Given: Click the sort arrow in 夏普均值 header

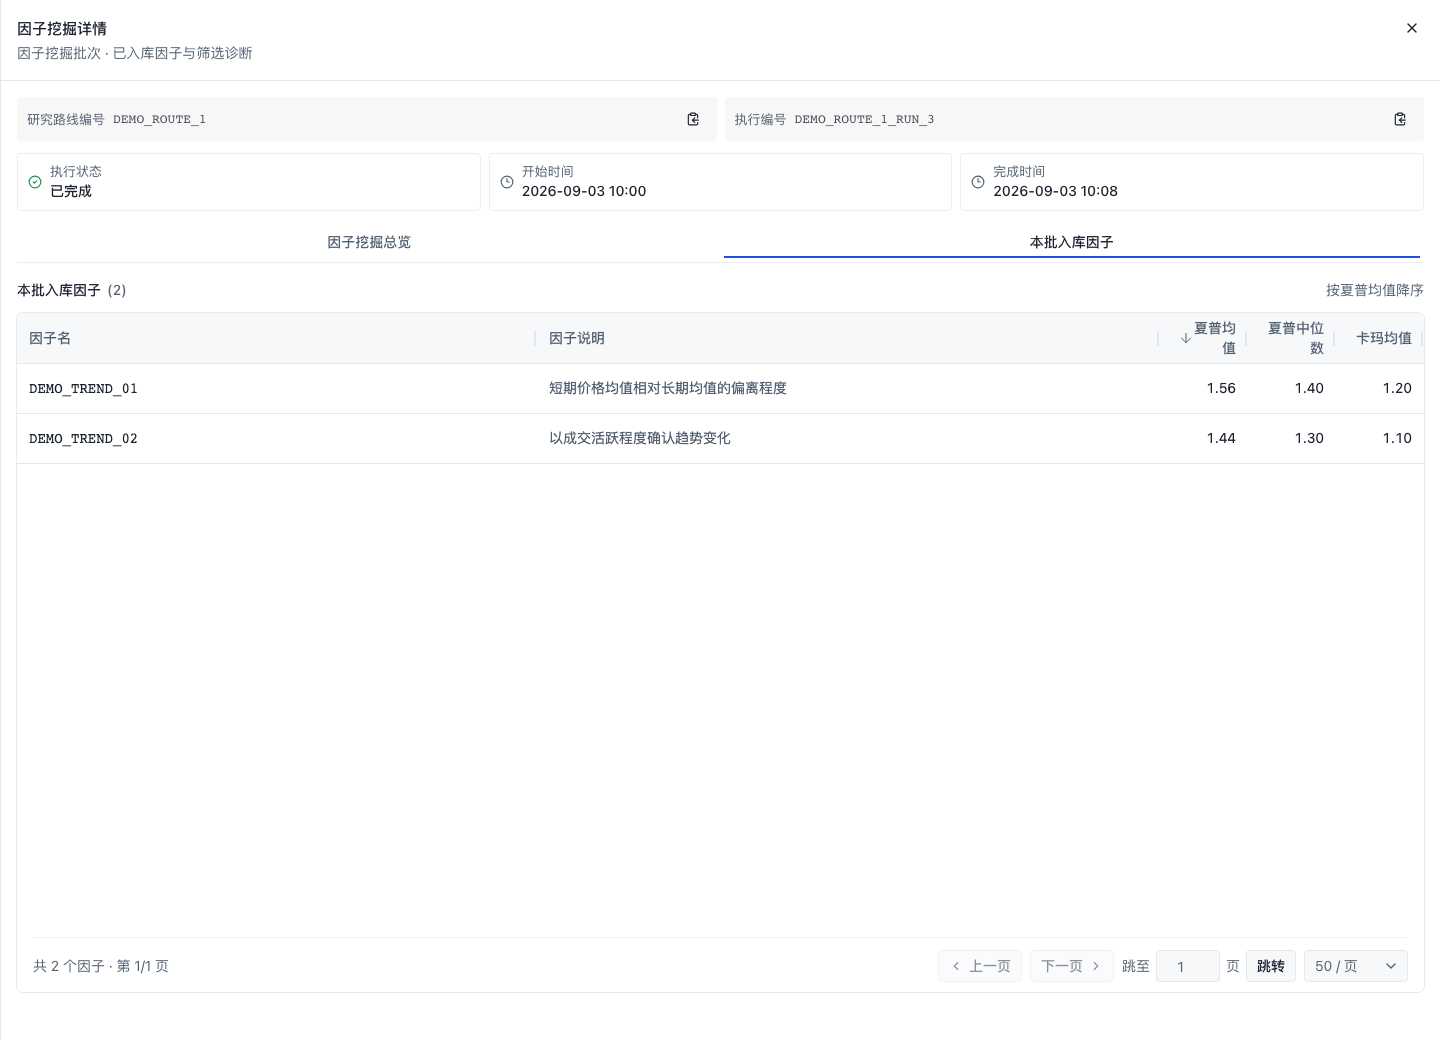Looking at the screenshot, I should 1185,338.
